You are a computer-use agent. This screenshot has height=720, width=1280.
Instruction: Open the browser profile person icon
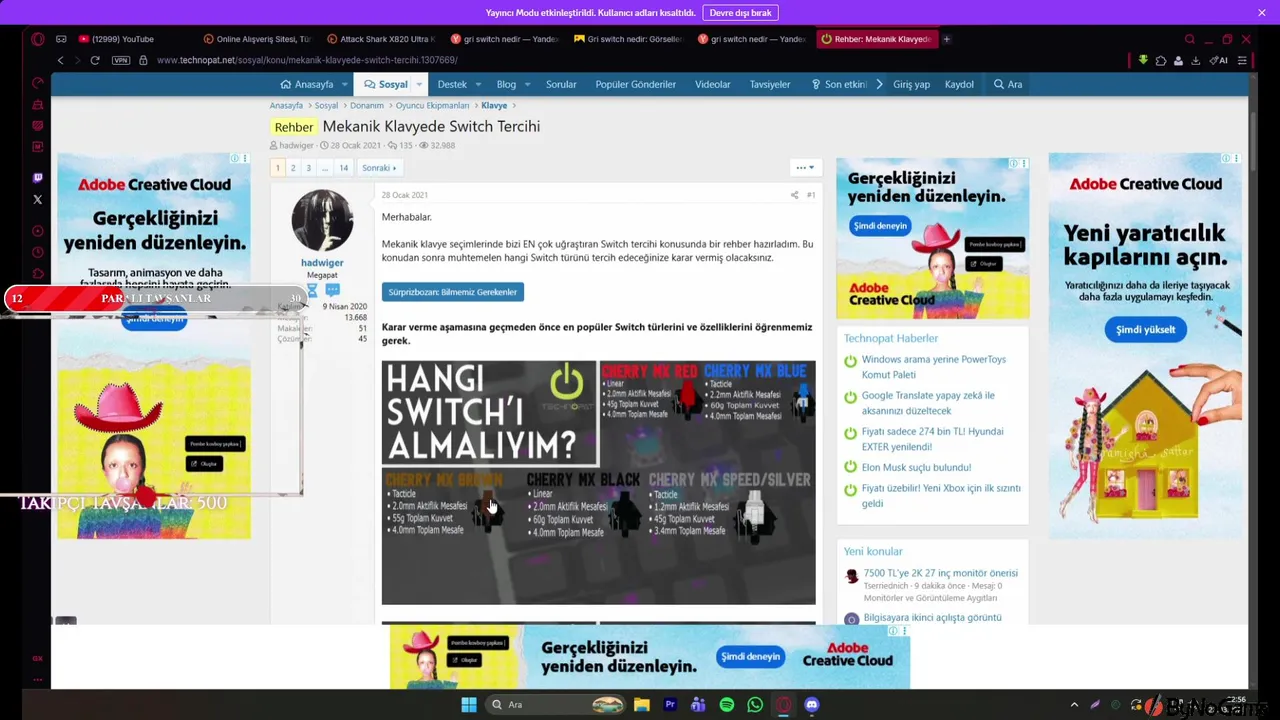1179,60
